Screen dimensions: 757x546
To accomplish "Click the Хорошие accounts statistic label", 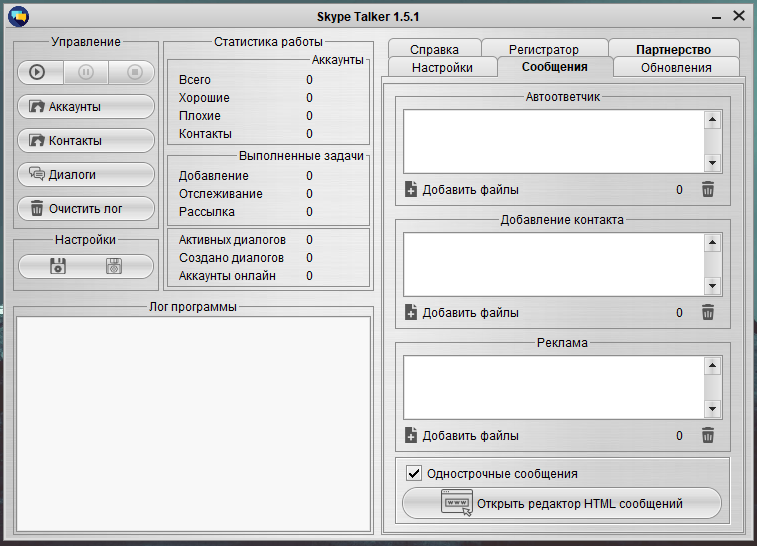I will tap(204, 98).
